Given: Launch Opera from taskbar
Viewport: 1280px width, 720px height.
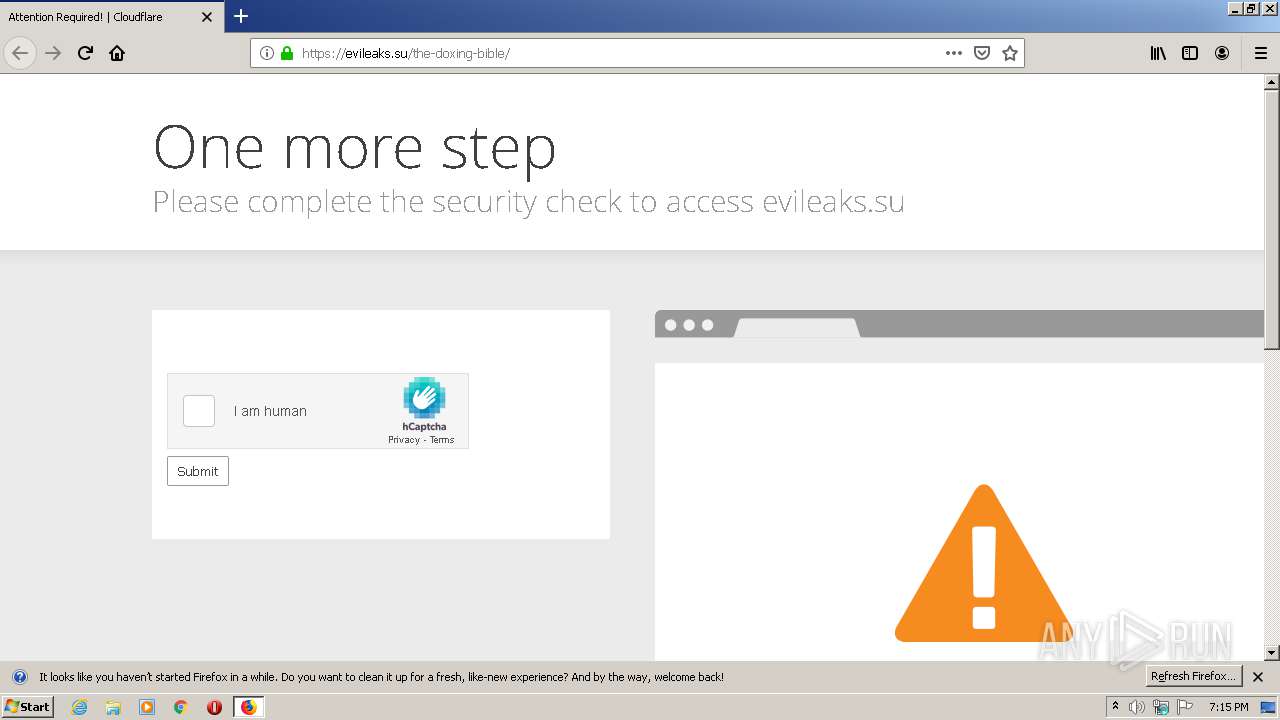Looking at the screenshot, I should [214, 707].
